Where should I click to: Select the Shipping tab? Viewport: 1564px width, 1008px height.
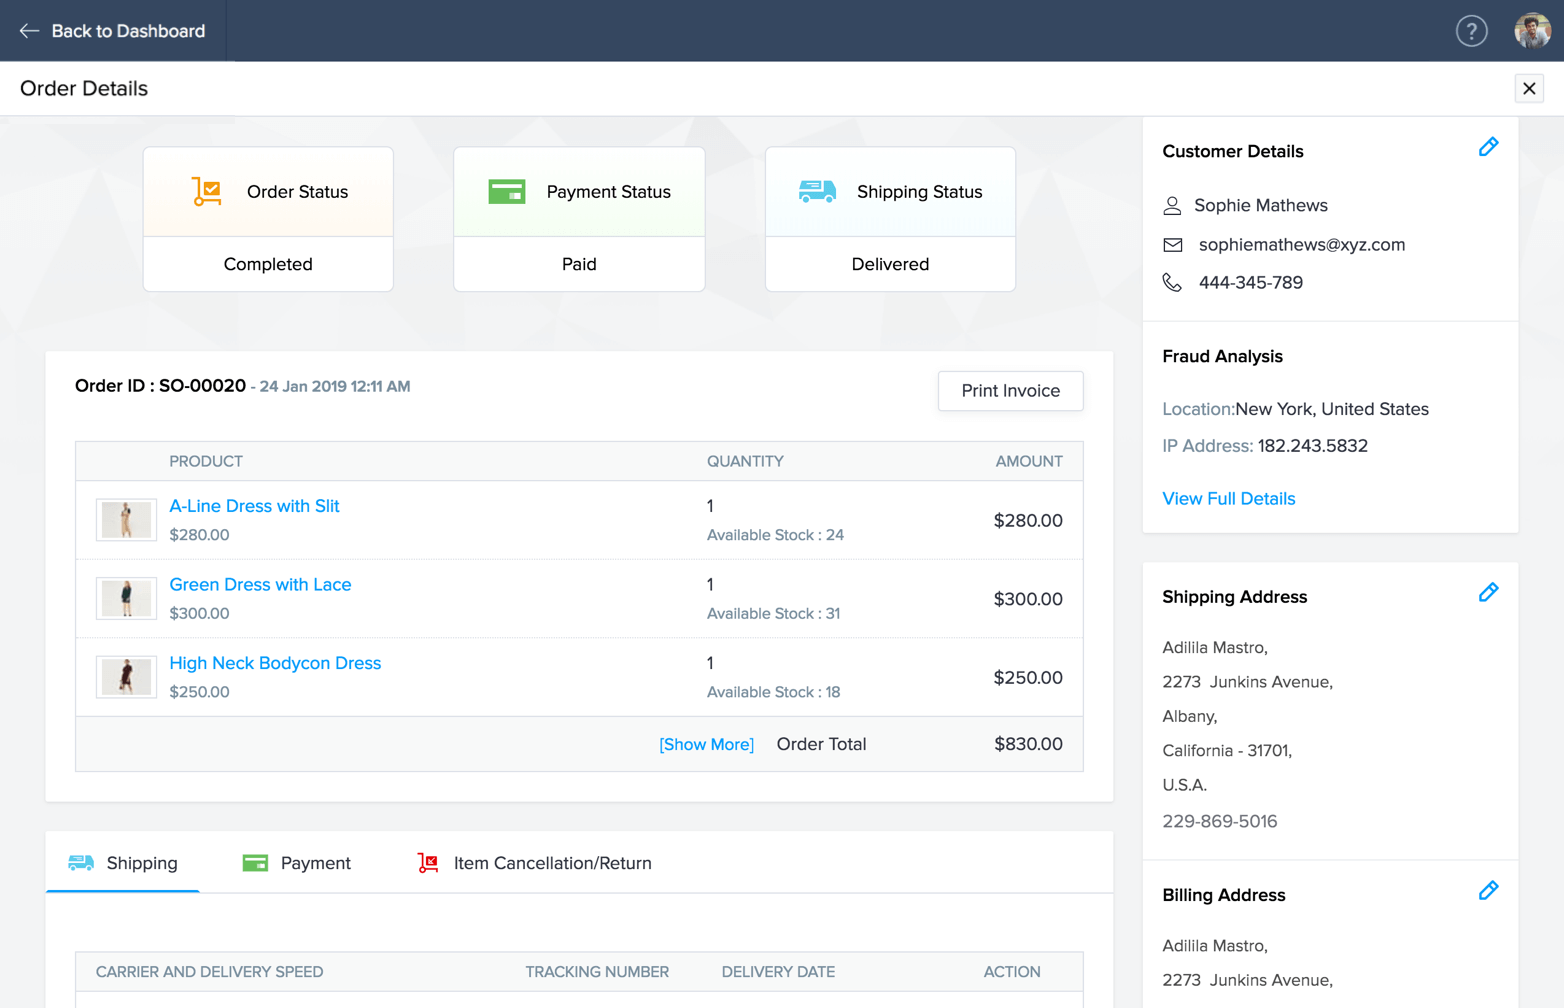click(123, 863)
